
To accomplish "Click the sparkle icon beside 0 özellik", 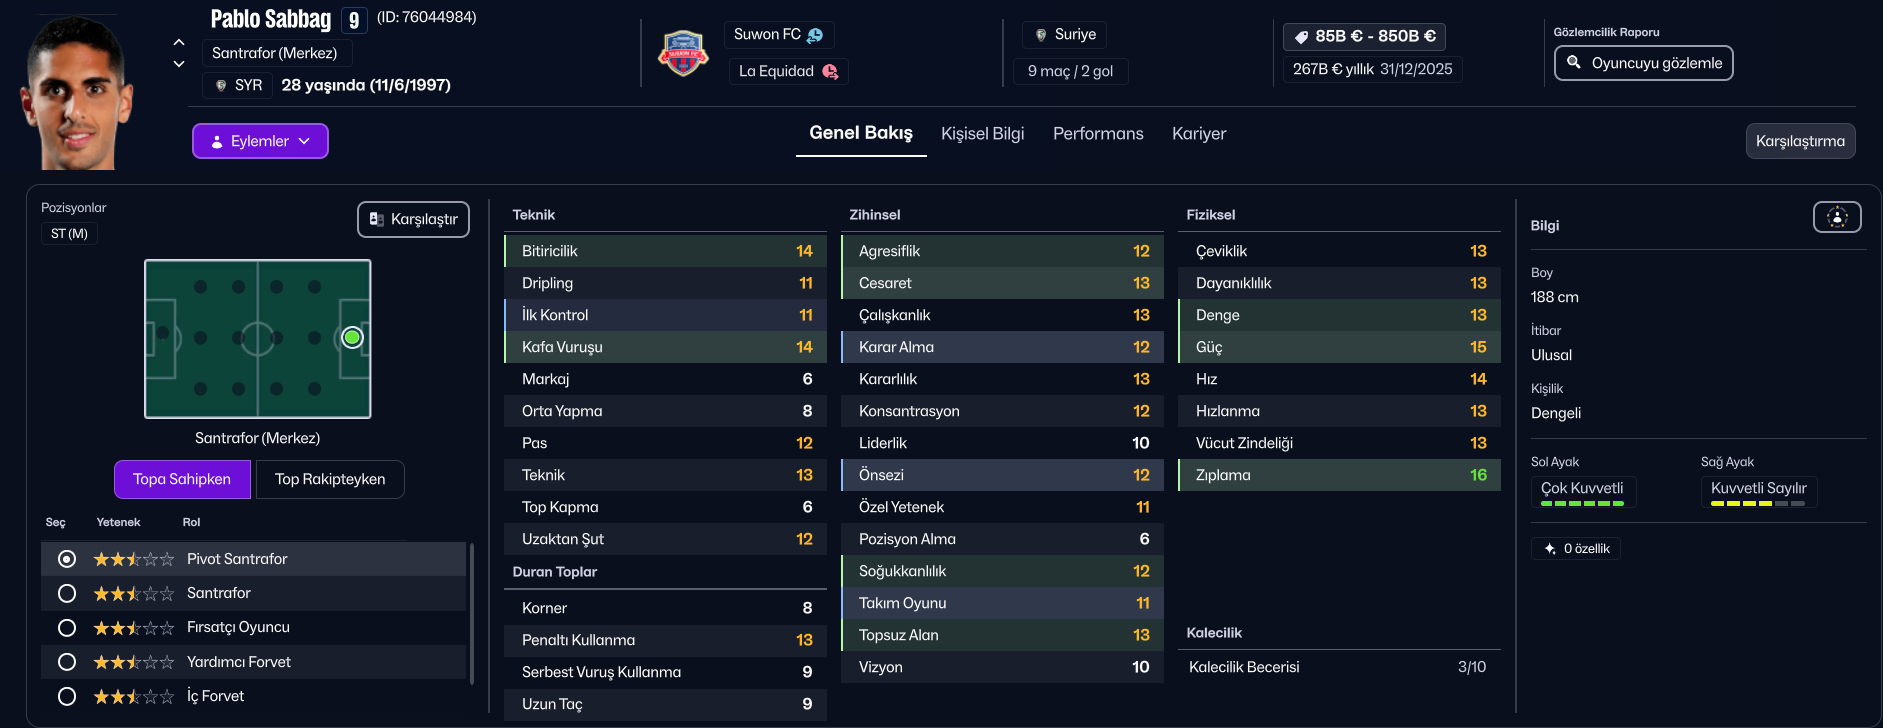I will [x=1550, y=549].
